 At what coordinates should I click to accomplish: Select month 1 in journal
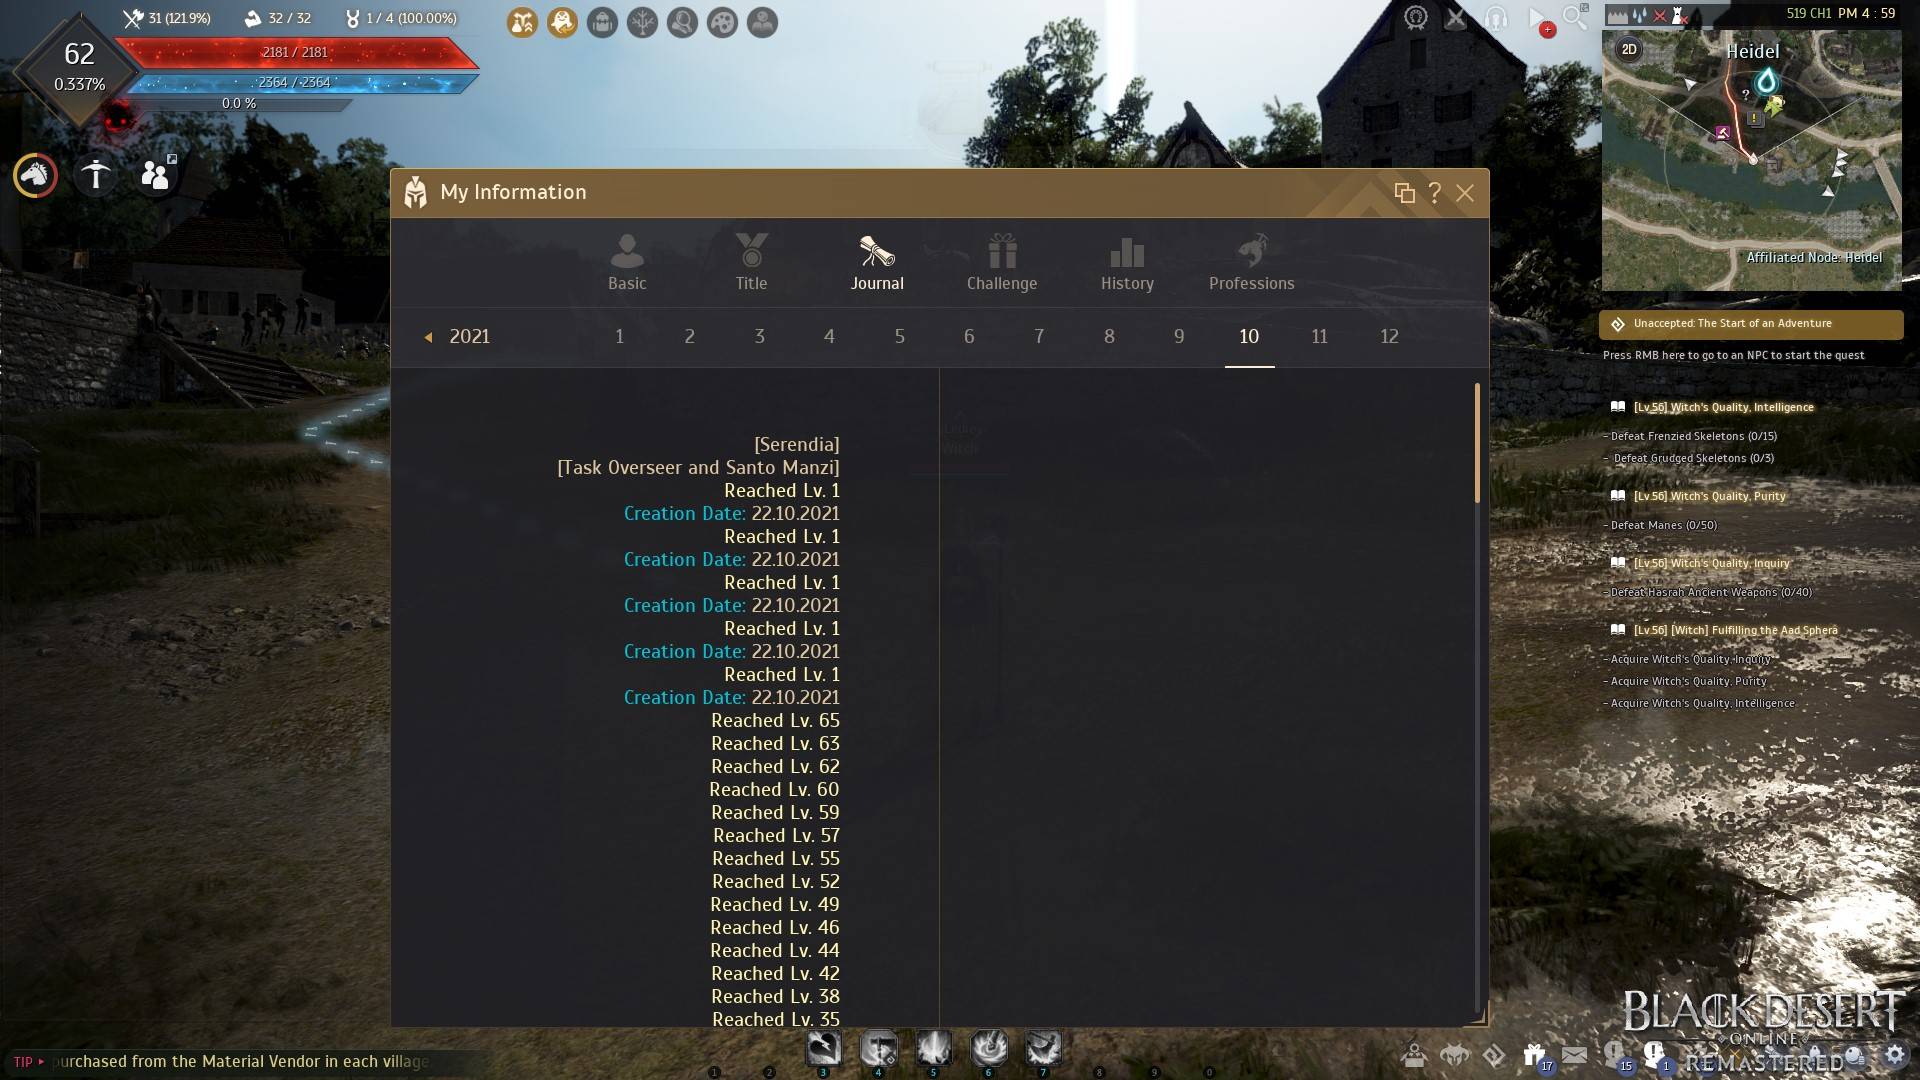[x=618, y=336]
